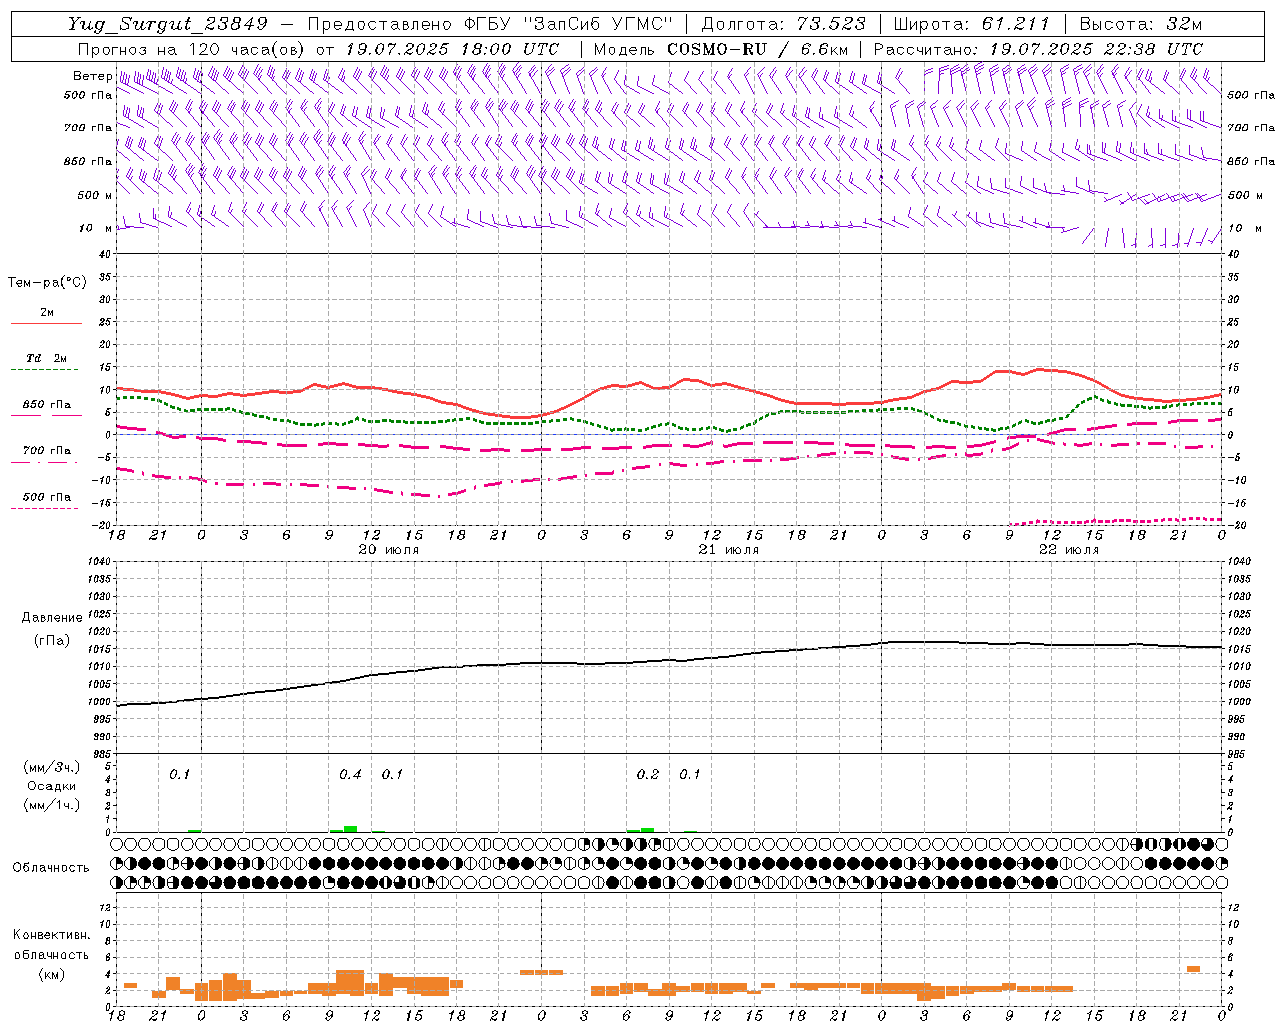
Task: Click the Давление pressure panel label
Action: (52, 618)
